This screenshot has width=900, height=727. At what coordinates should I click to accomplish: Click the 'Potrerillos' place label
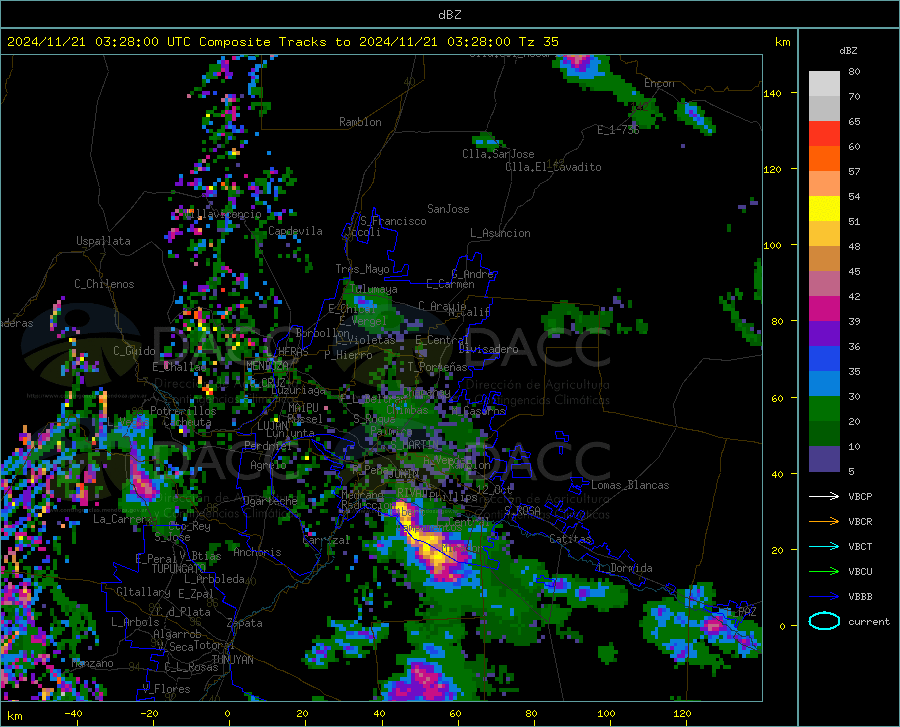[x=183, y=411]
